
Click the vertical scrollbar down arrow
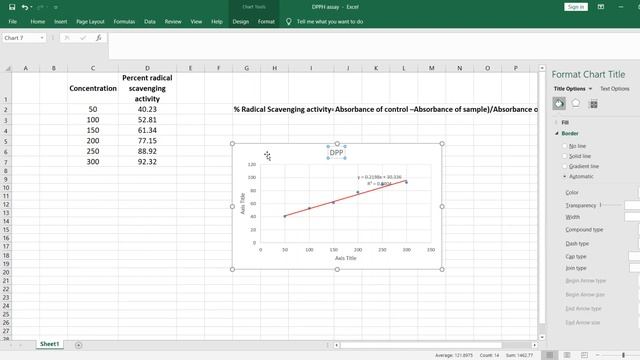coord(542,337)
